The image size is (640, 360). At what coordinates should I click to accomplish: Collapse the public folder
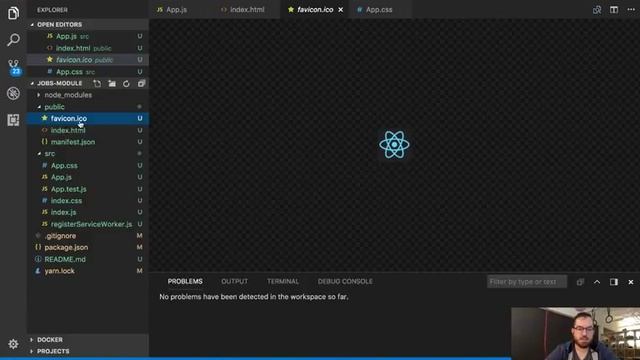88,107
